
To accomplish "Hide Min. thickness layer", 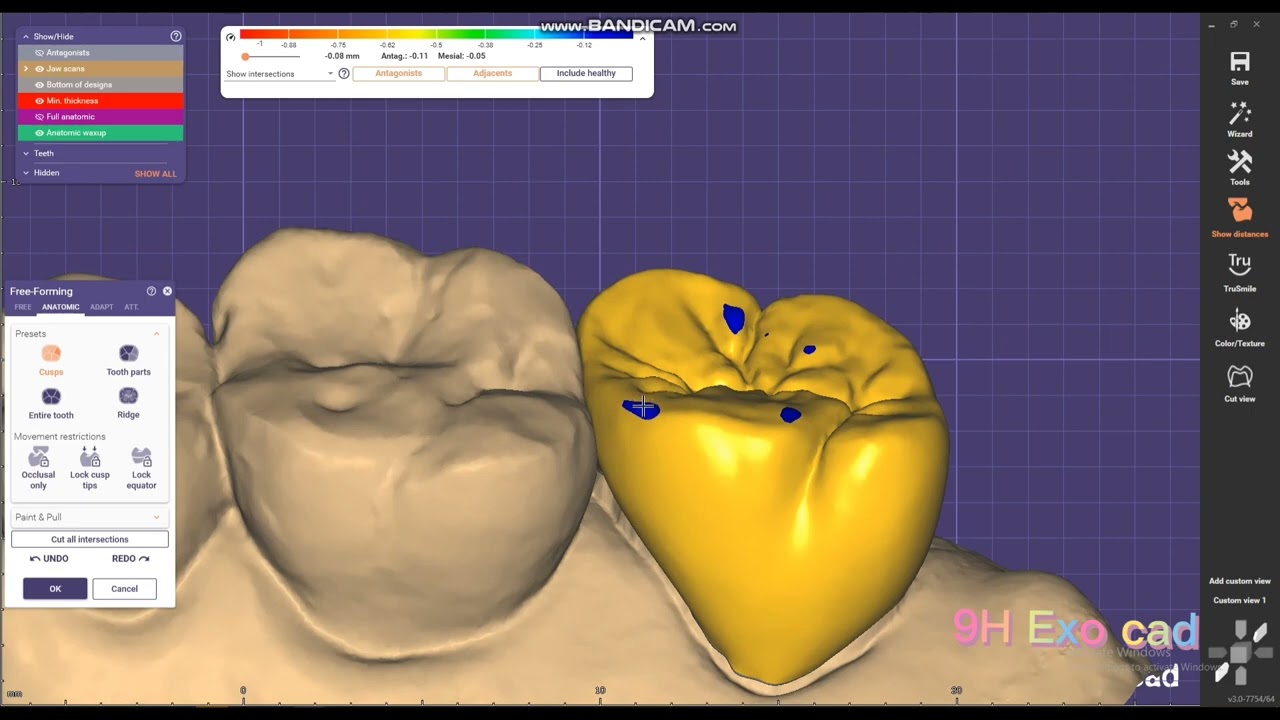I will [x=40, y=101].
